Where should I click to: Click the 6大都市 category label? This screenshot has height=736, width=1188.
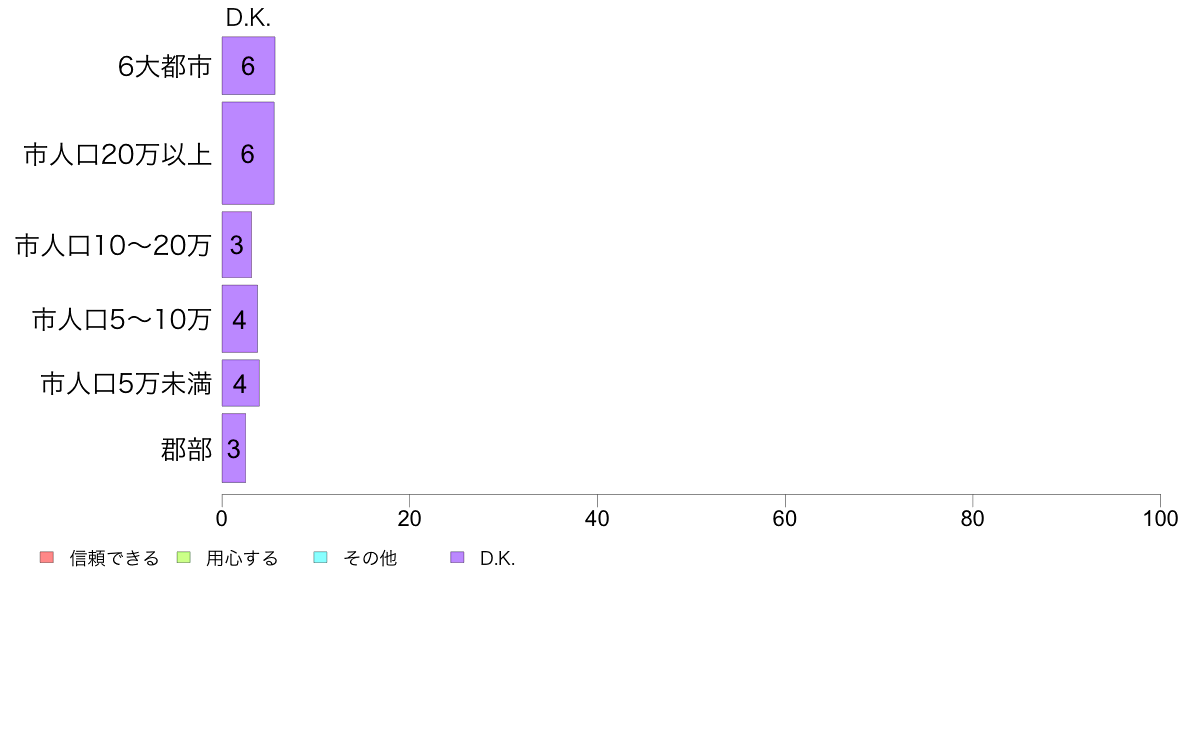164,67
